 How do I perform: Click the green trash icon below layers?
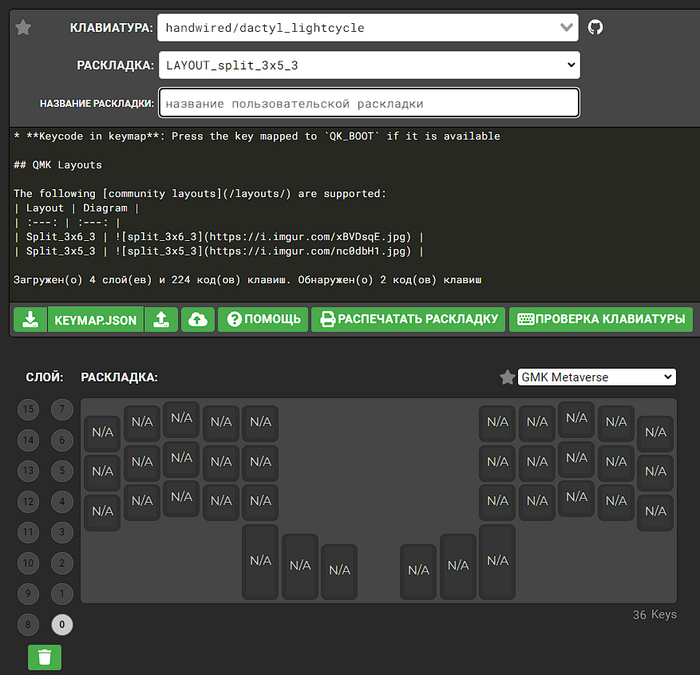pyautogui.click(x=44, y=657)
